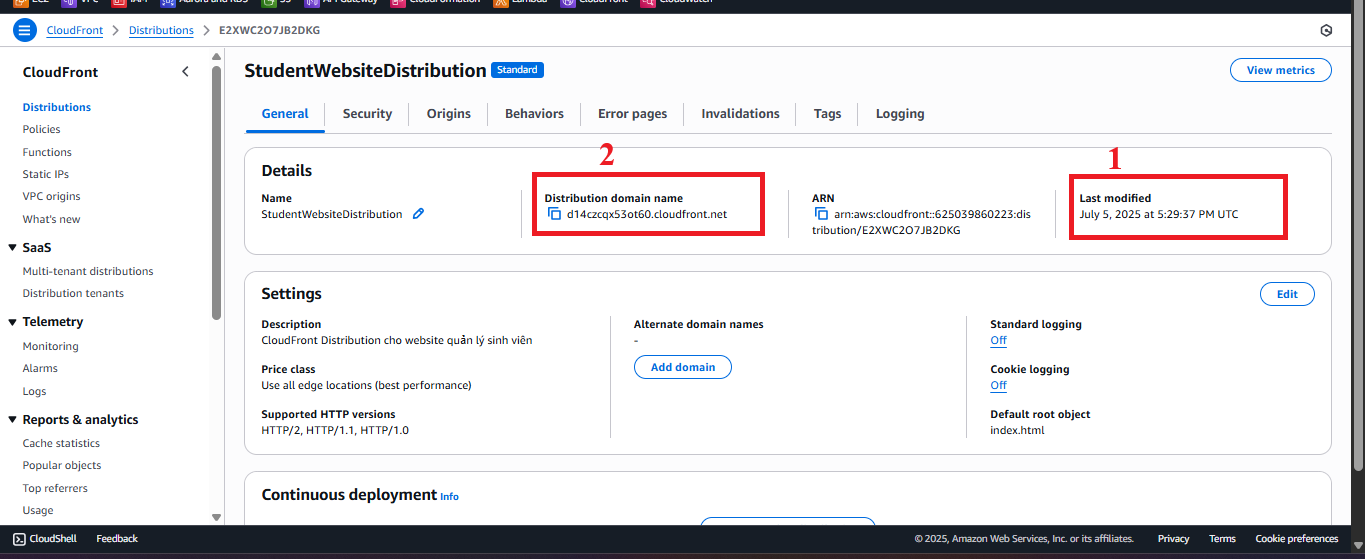This screenshot has width=1365, height=559.
Task: Open Multi-tenant distributions in the sidebar
Action: [x=88, y=271]
